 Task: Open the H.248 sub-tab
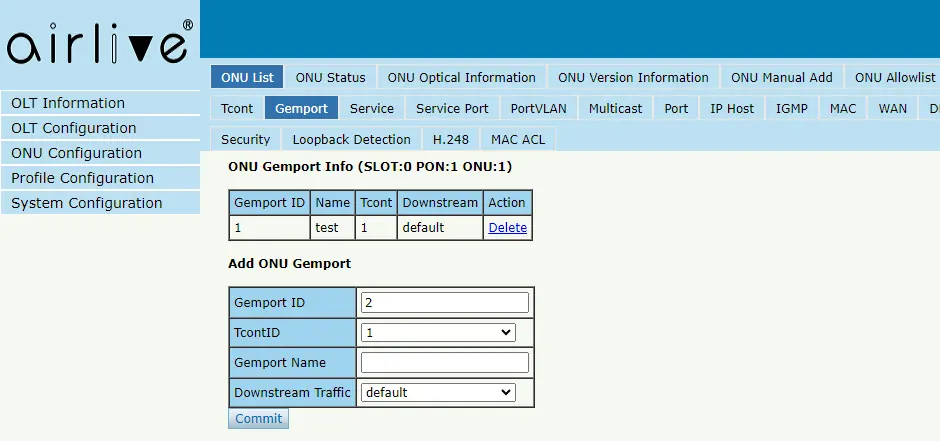(x=451, y=140)
